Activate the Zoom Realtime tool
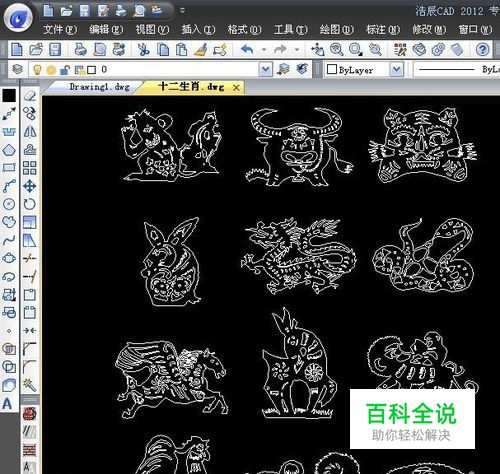 pyautogui.click(x=337, y=50)
